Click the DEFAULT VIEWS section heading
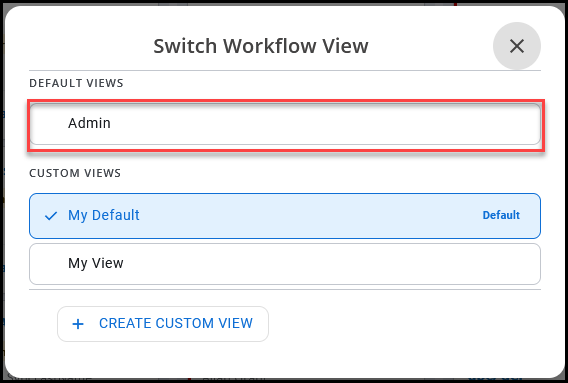The height and width of the screenshot is (383, 568). click(76, 83)
